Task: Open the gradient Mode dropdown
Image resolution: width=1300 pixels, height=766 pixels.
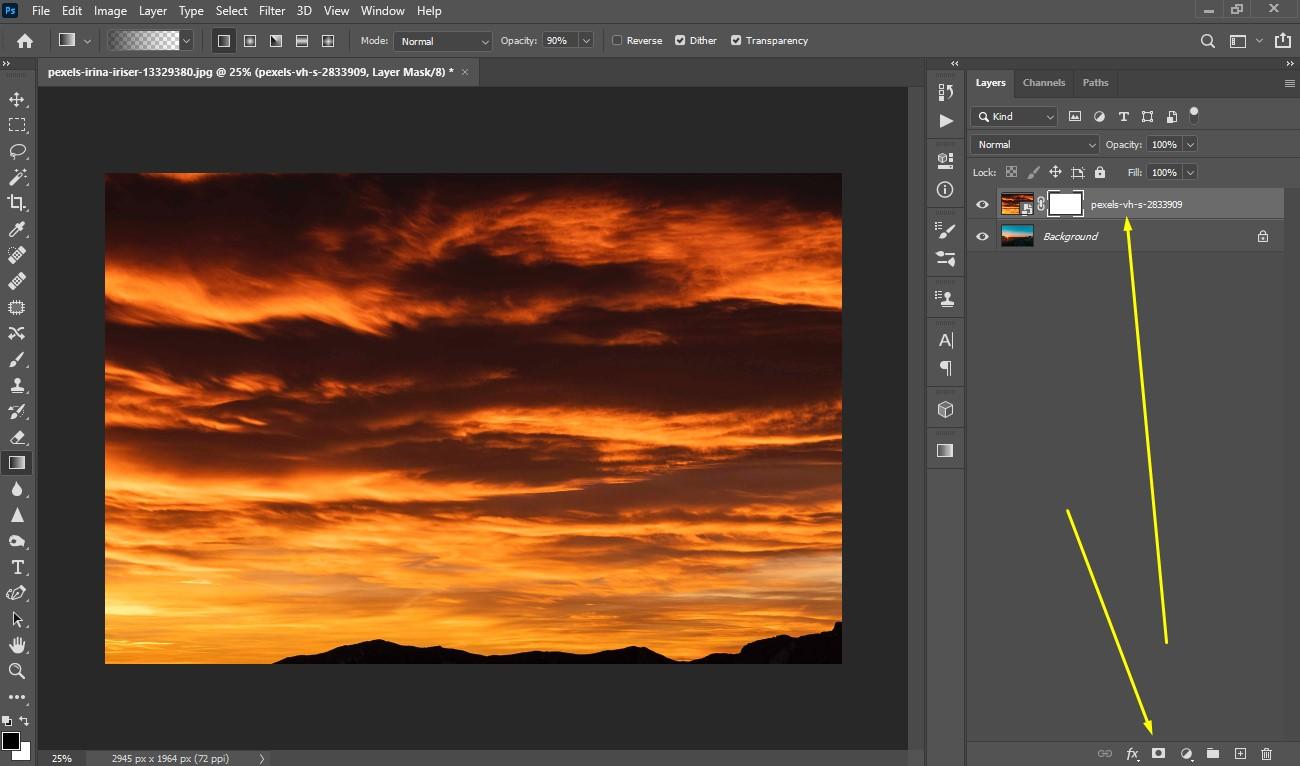Action: (442, 41)
